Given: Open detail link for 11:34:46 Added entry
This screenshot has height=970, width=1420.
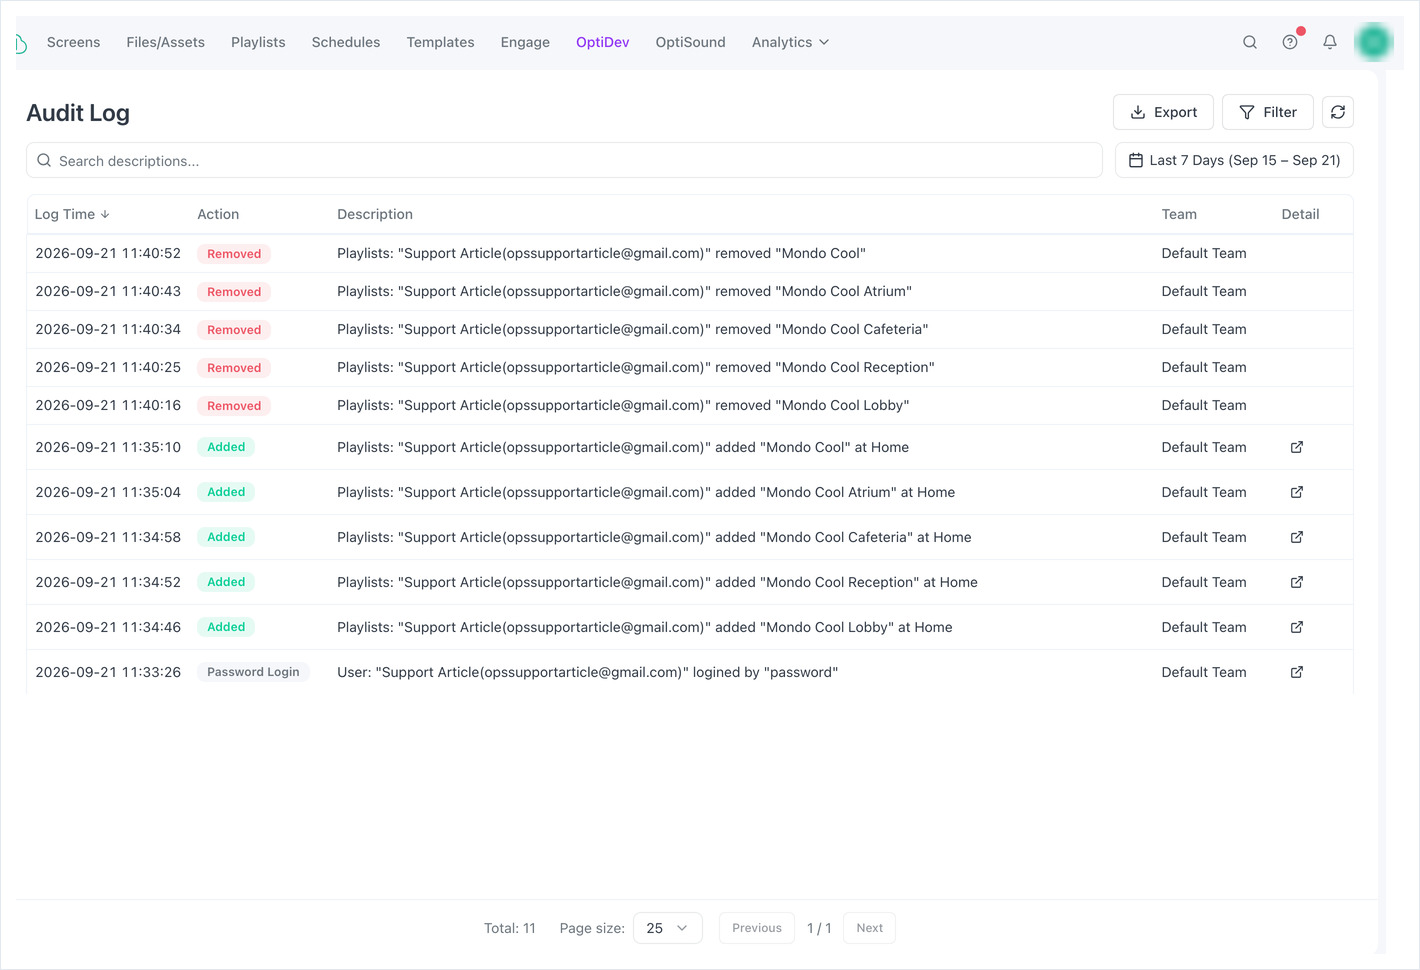Looking at the screenshot, I should click(1297, 627).
